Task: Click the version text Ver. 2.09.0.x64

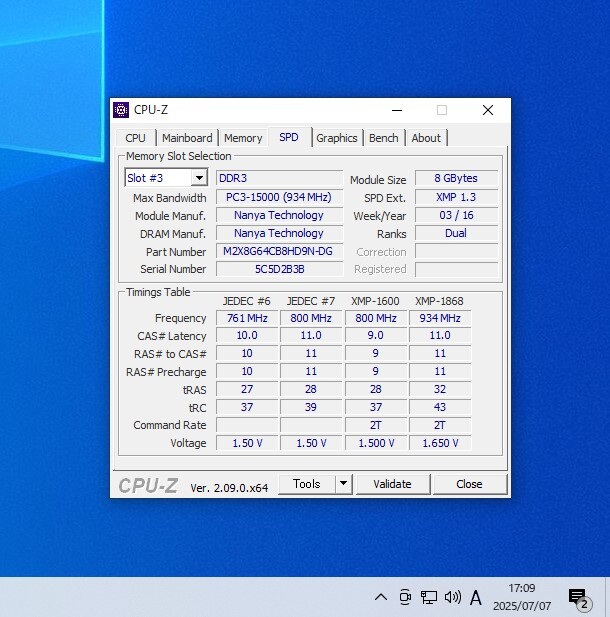Action: [x=229, y=488]
